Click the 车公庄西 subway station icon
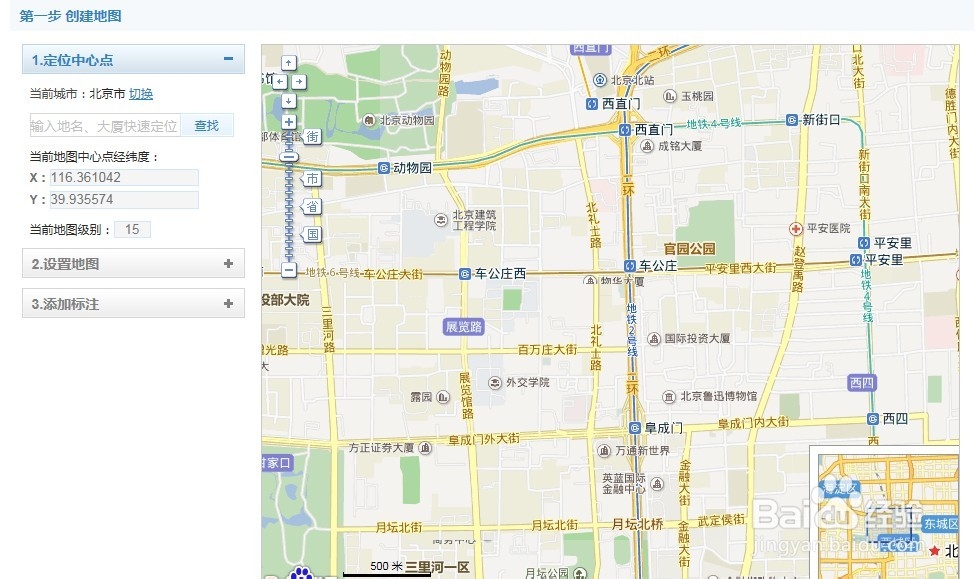The height and width of the screenshot is (579, 980). 464,274
